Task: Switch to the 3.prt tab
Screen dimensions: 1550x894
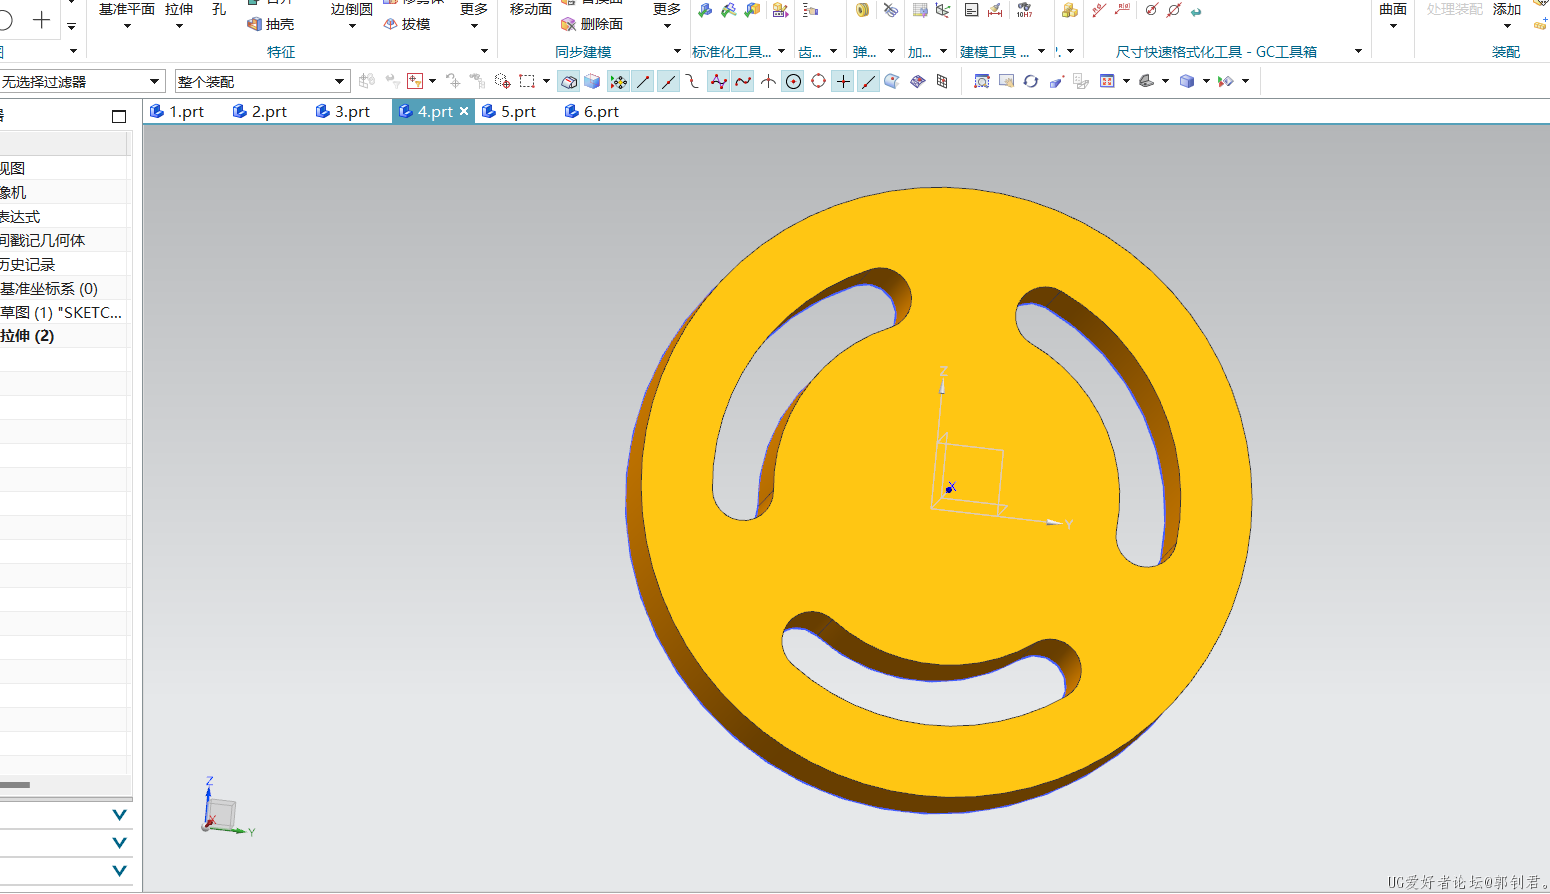Action: point(343,112)
